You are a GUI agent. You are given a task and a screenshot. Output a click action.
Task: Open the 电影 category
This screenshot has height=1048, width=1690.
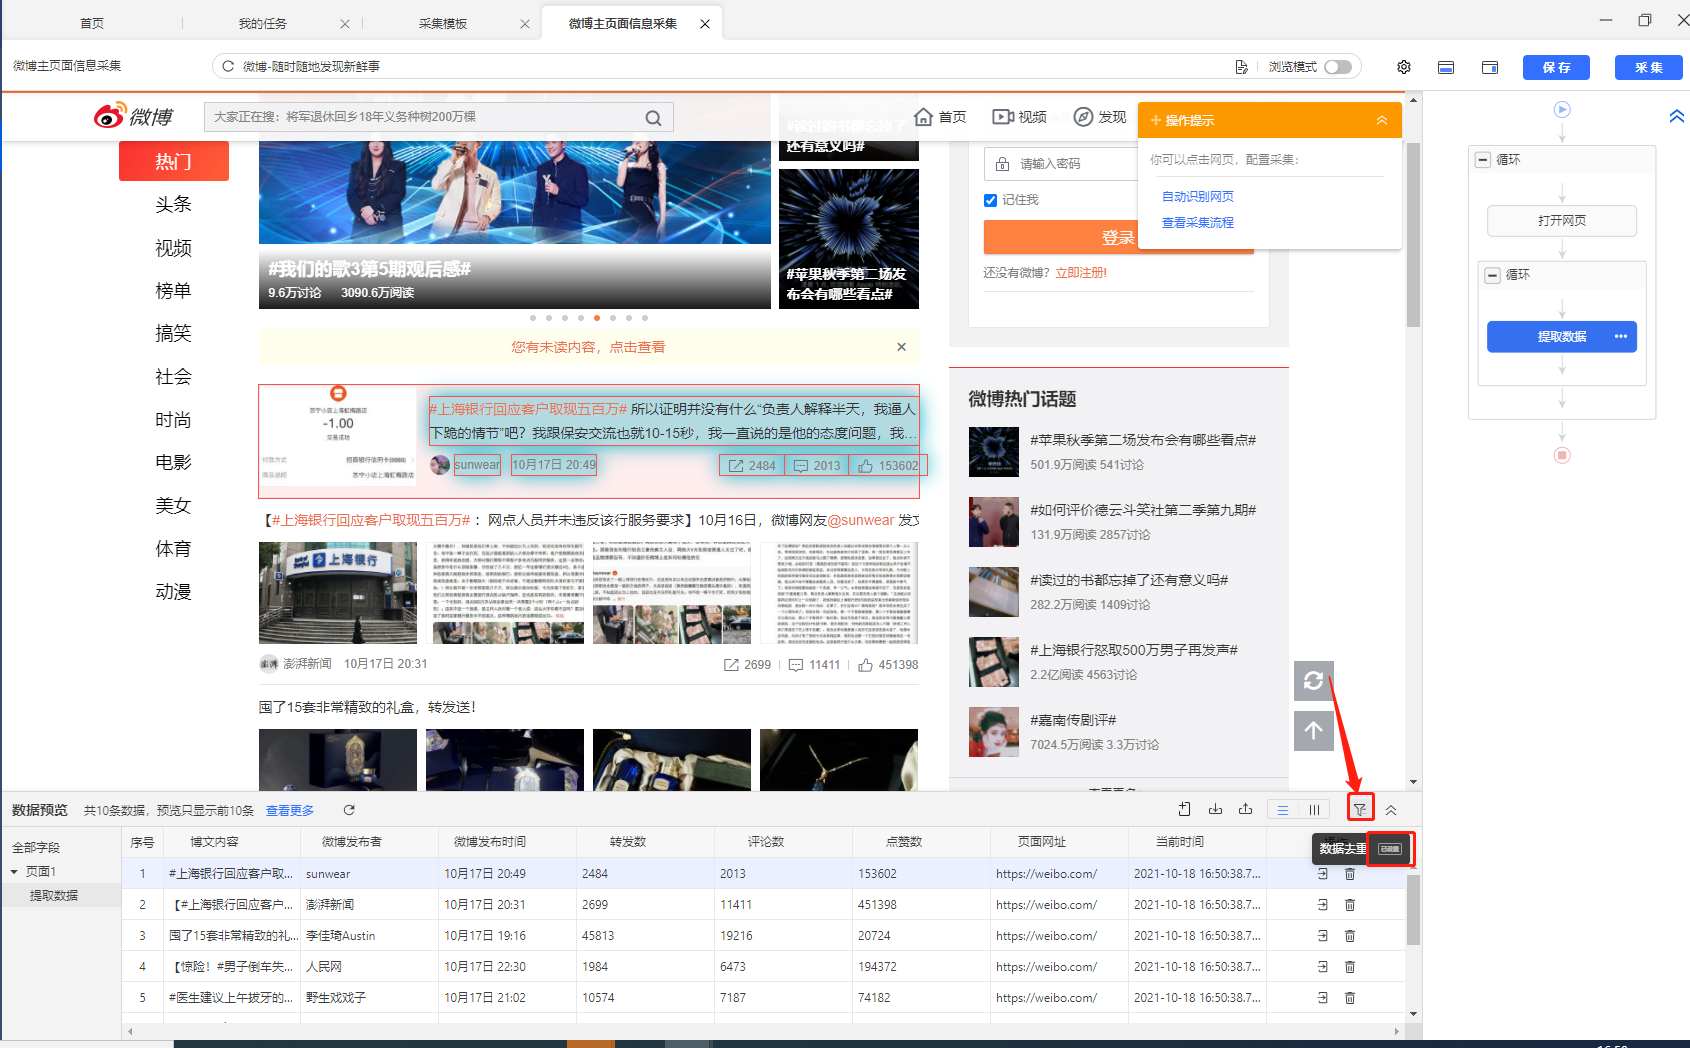coord(174,462)
